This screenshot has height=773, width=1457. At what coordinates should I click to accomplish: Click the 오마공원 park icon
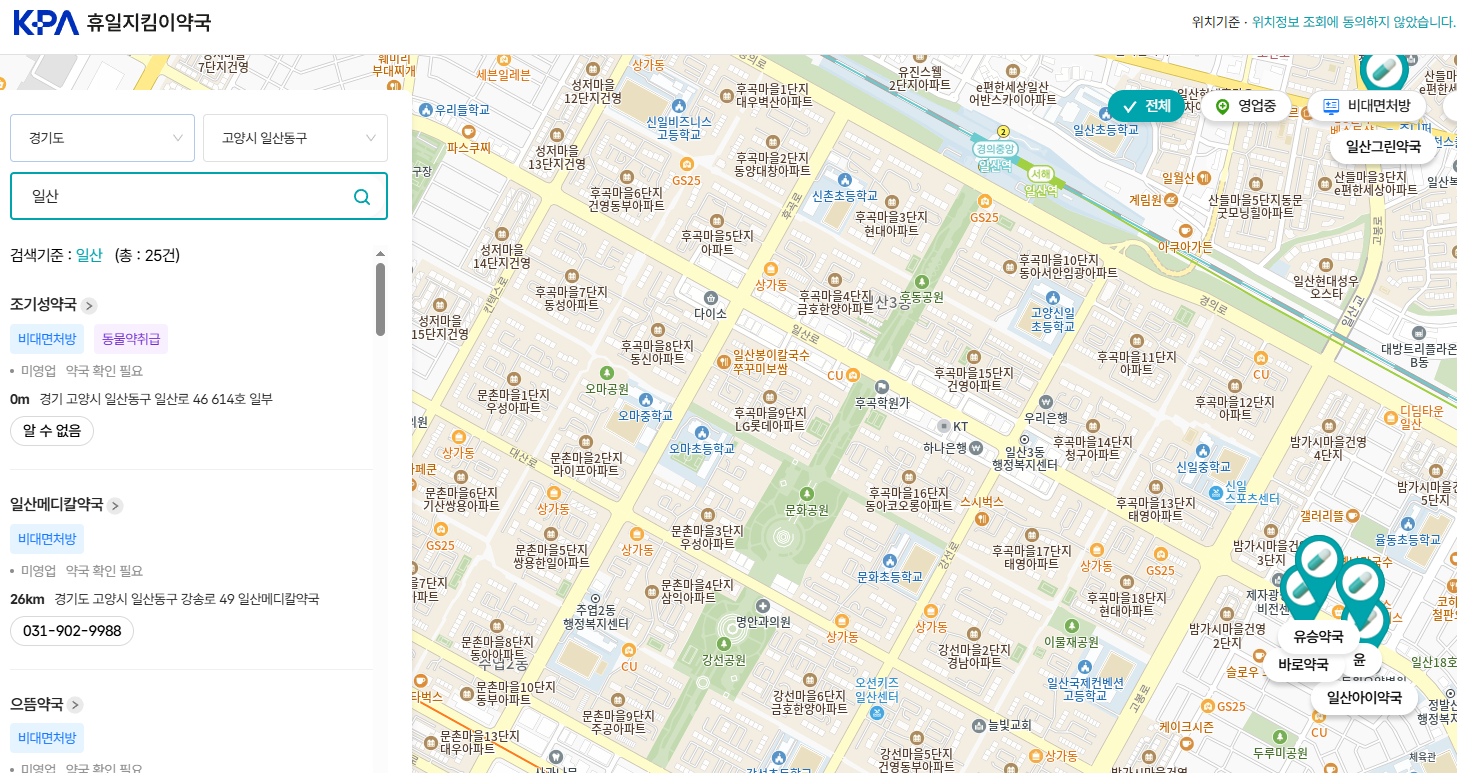[606, 372]
